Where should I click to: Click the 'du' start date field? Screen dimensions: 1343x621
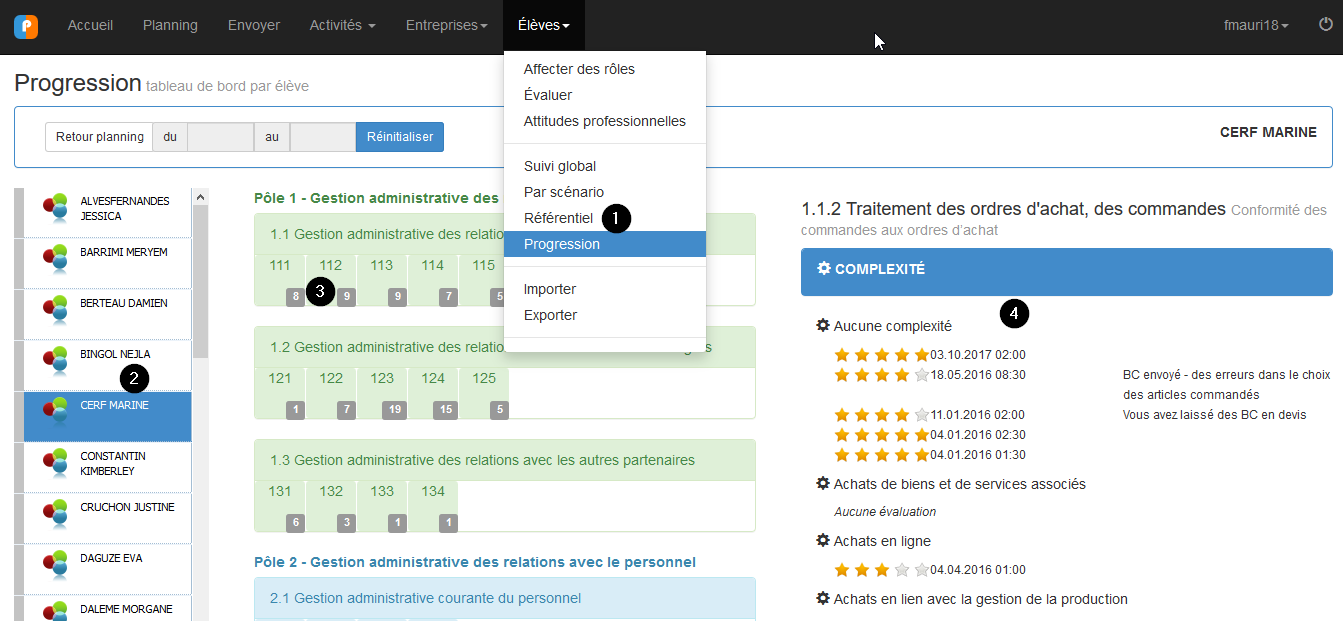(x=220, y=137)
